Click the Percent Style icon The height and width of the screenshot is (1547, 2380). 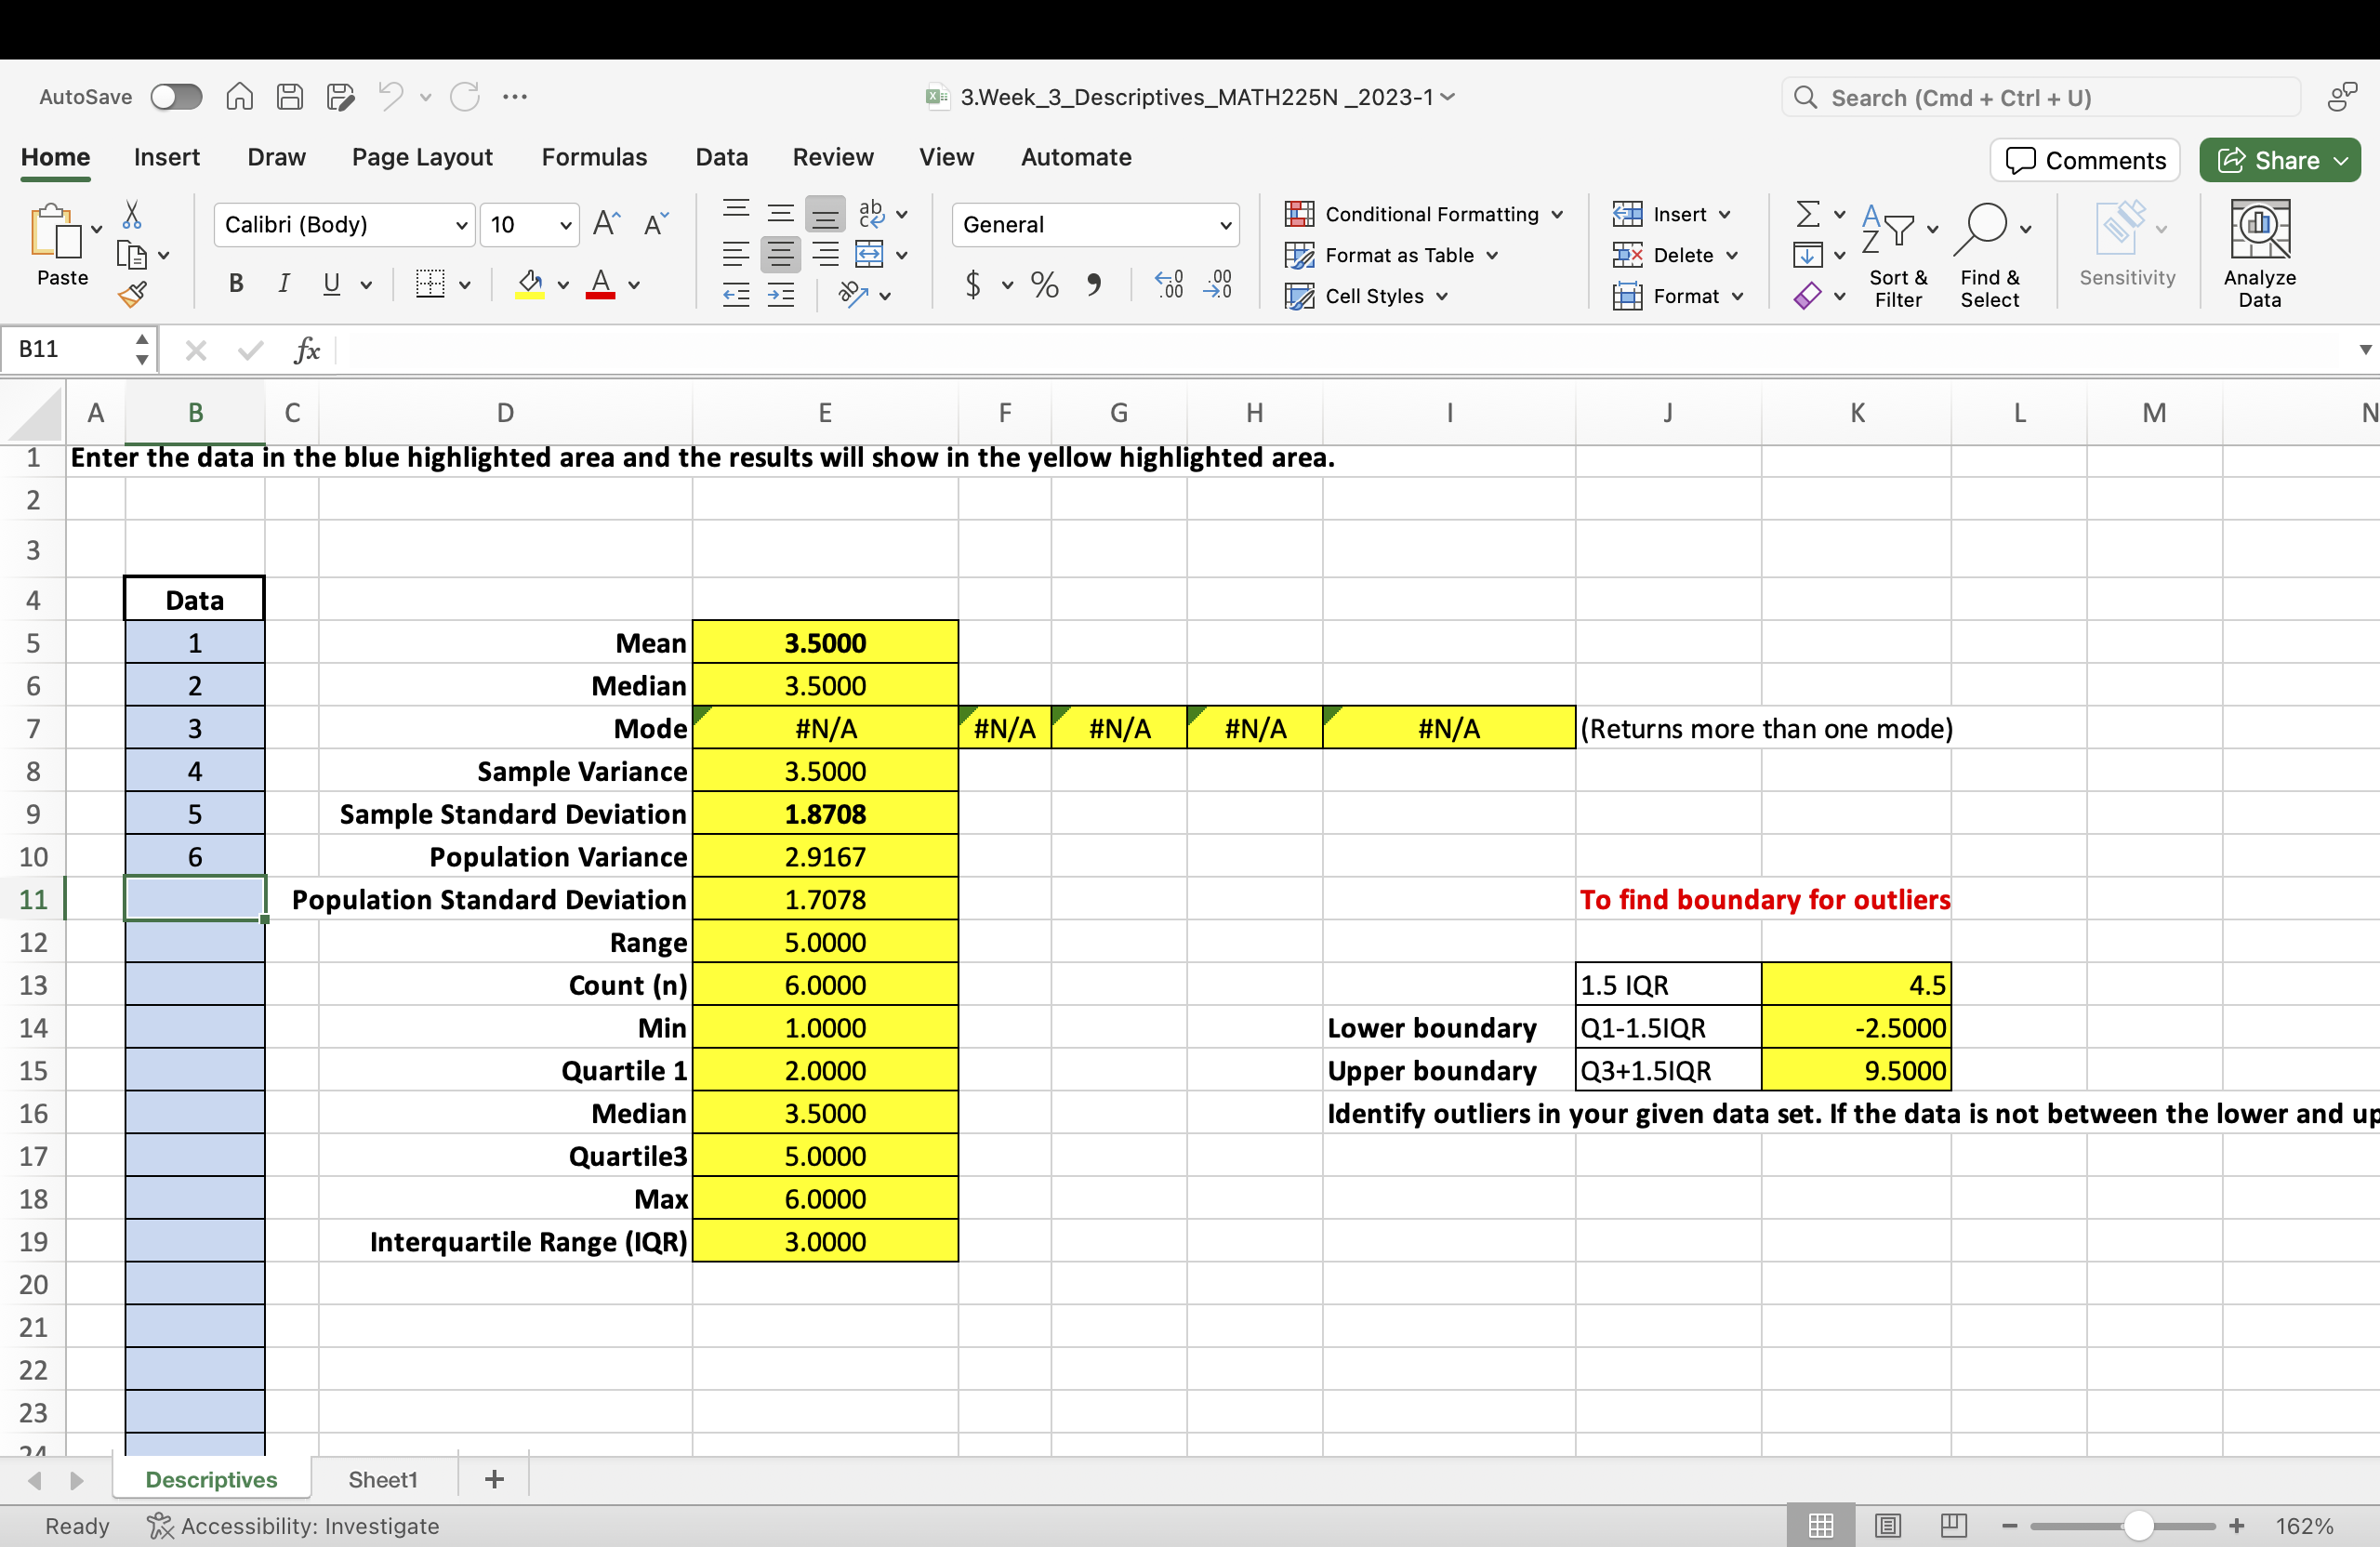(1044, 285)
